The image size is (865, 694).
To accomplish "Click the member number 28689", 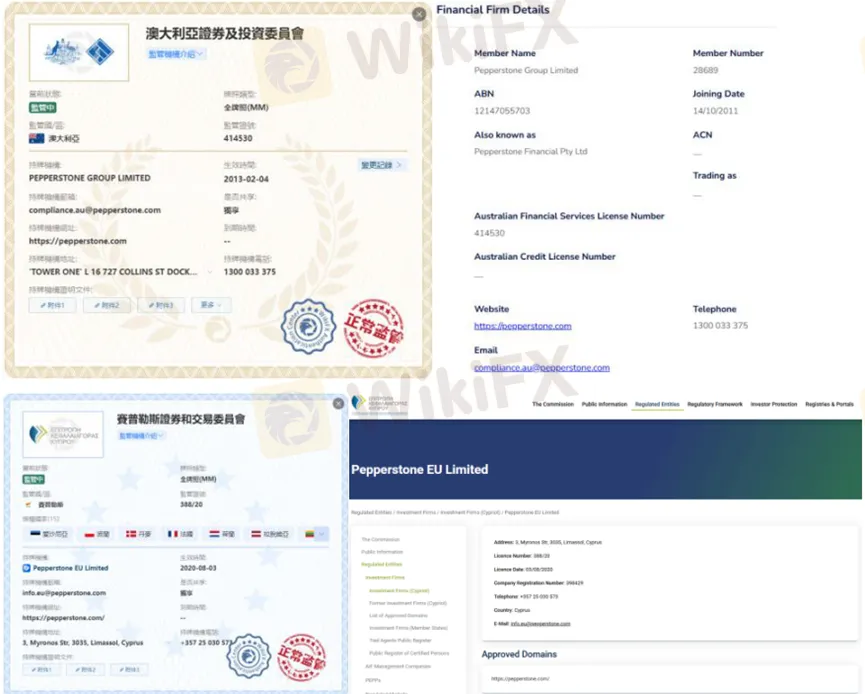I will pyautogui.click(x=706, y=71).
